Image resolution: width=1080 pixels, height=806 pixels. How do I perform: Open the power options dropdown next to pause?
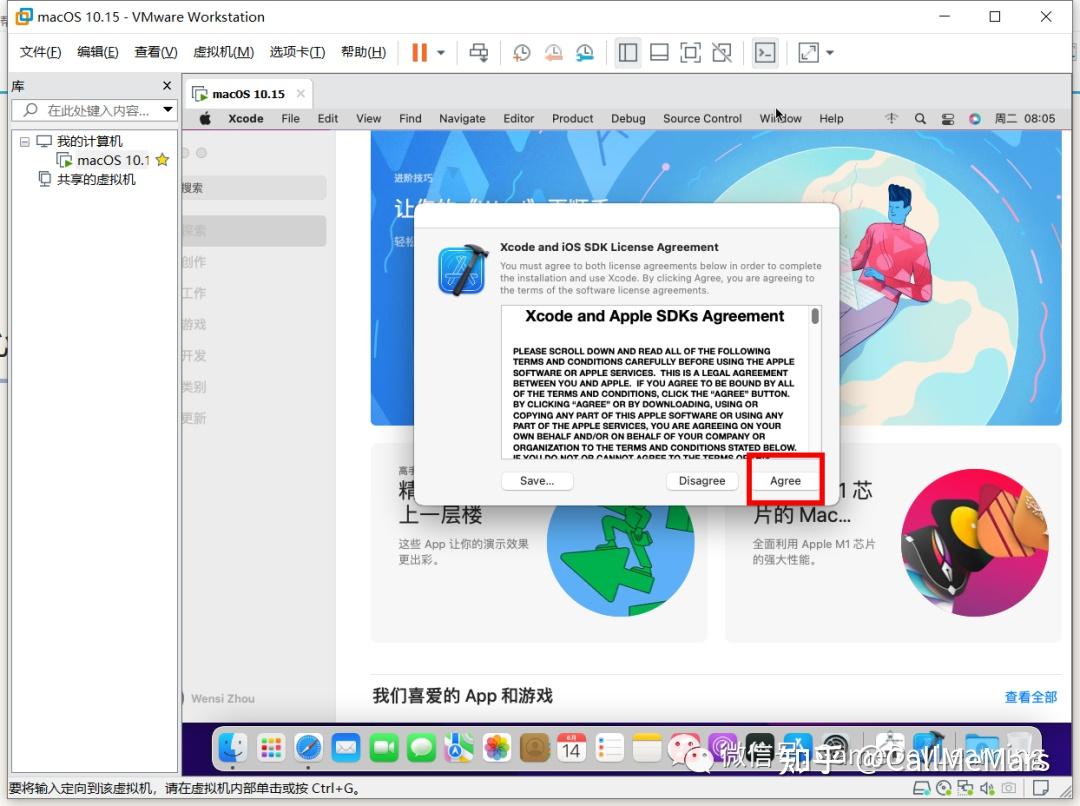(x=441, y=52)
